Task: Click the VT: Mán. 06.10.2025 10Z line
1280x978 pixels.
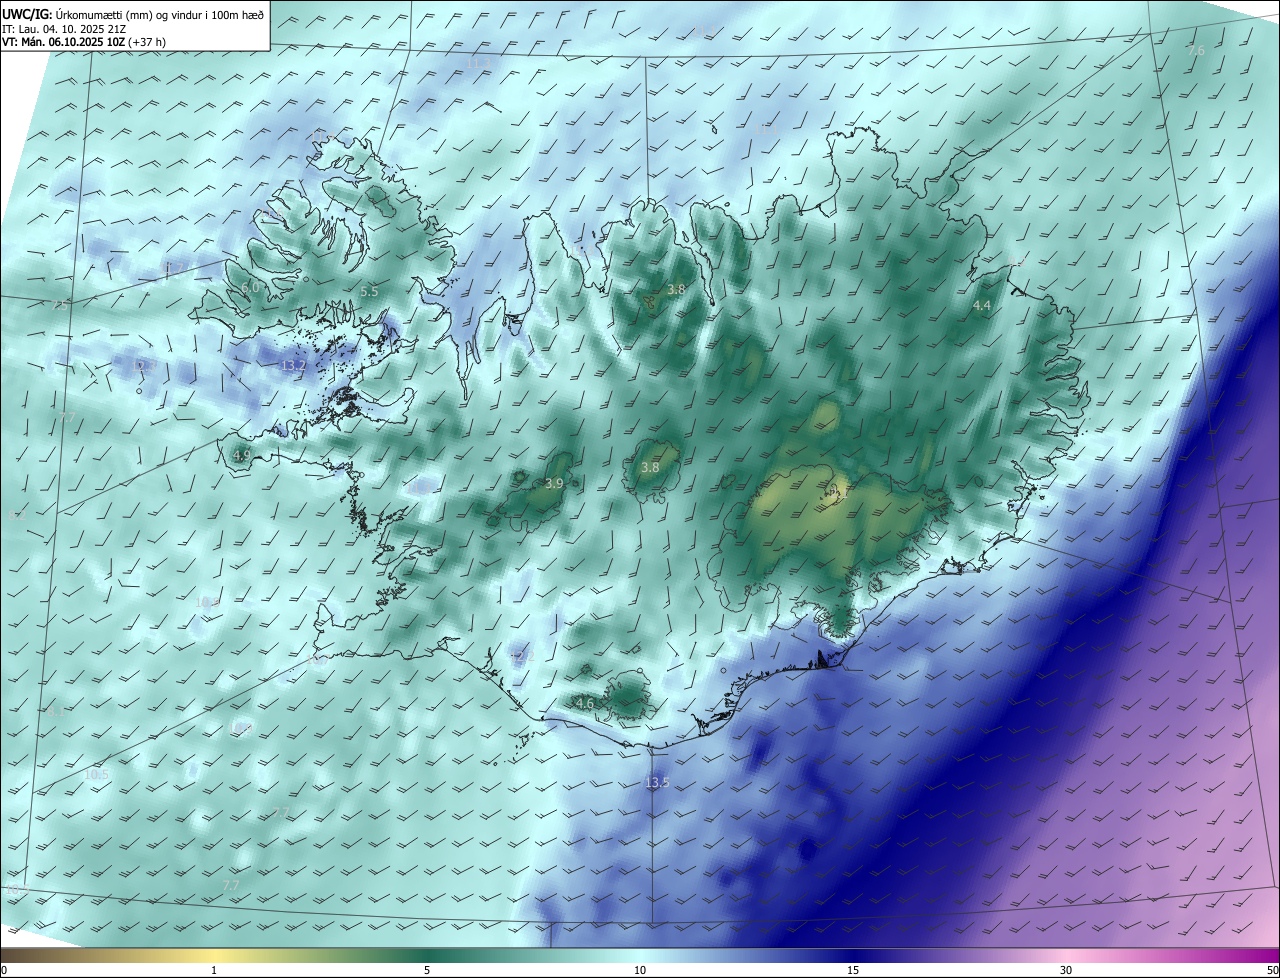Action: point(84,42)
